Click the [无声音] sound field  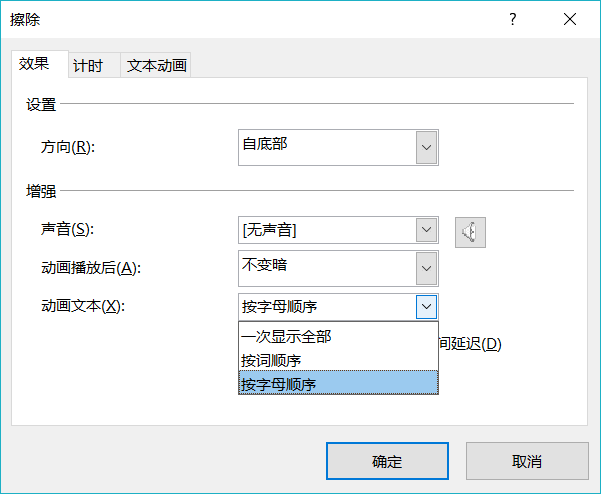(x=326, y=230)
